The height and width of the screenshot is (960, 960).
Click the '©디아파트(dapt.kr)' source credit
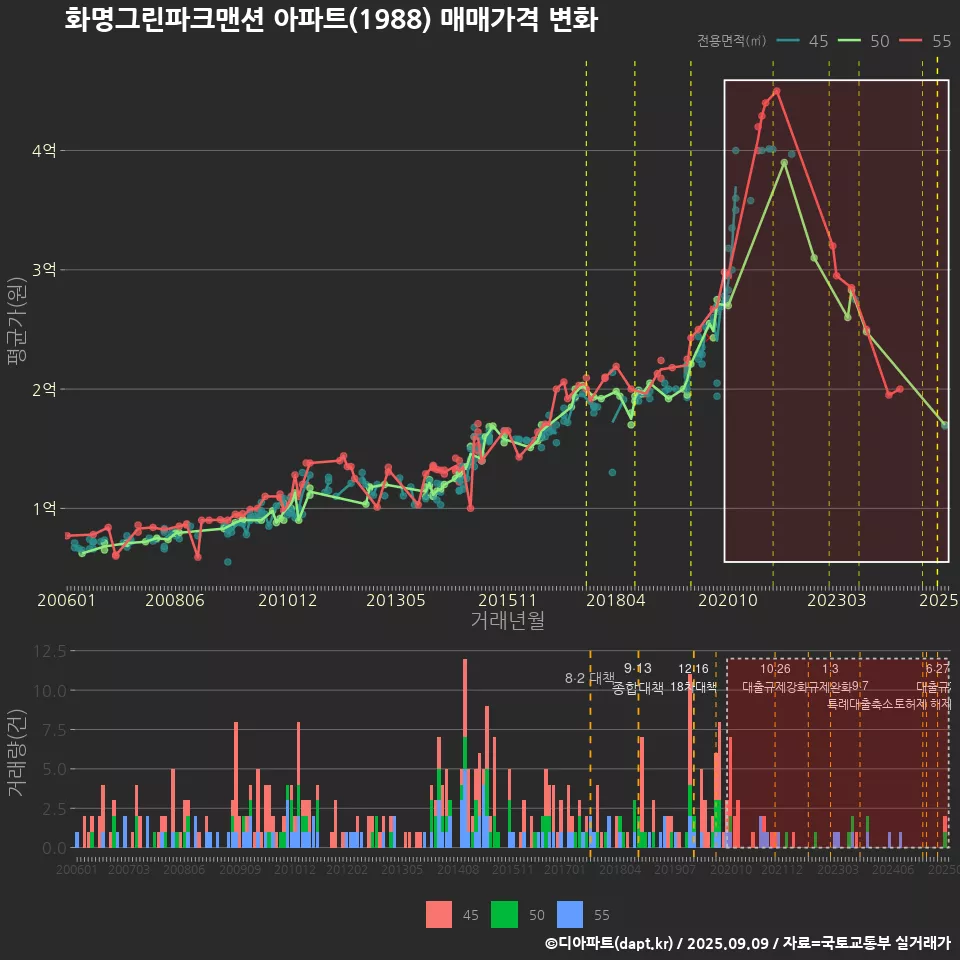click(609, 943)
